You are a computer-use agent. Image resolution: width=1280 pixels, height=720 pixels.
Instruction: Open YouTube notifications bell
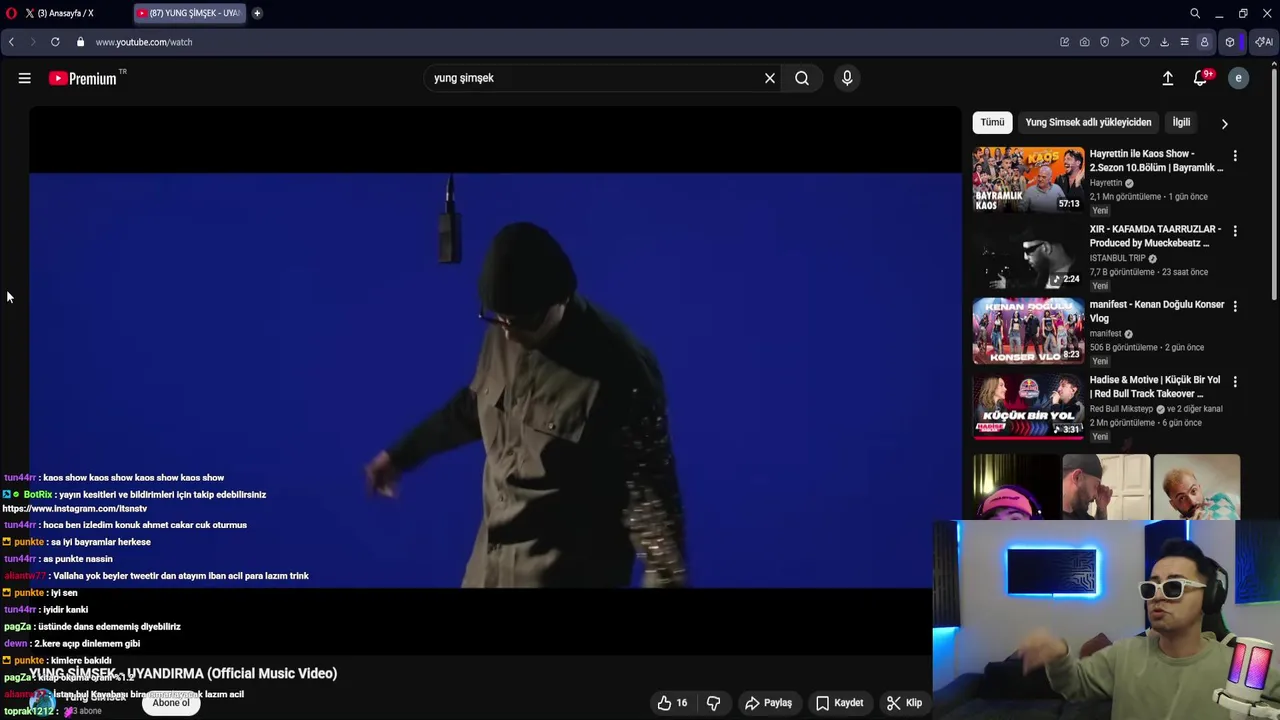click(x=1201, y=78)
